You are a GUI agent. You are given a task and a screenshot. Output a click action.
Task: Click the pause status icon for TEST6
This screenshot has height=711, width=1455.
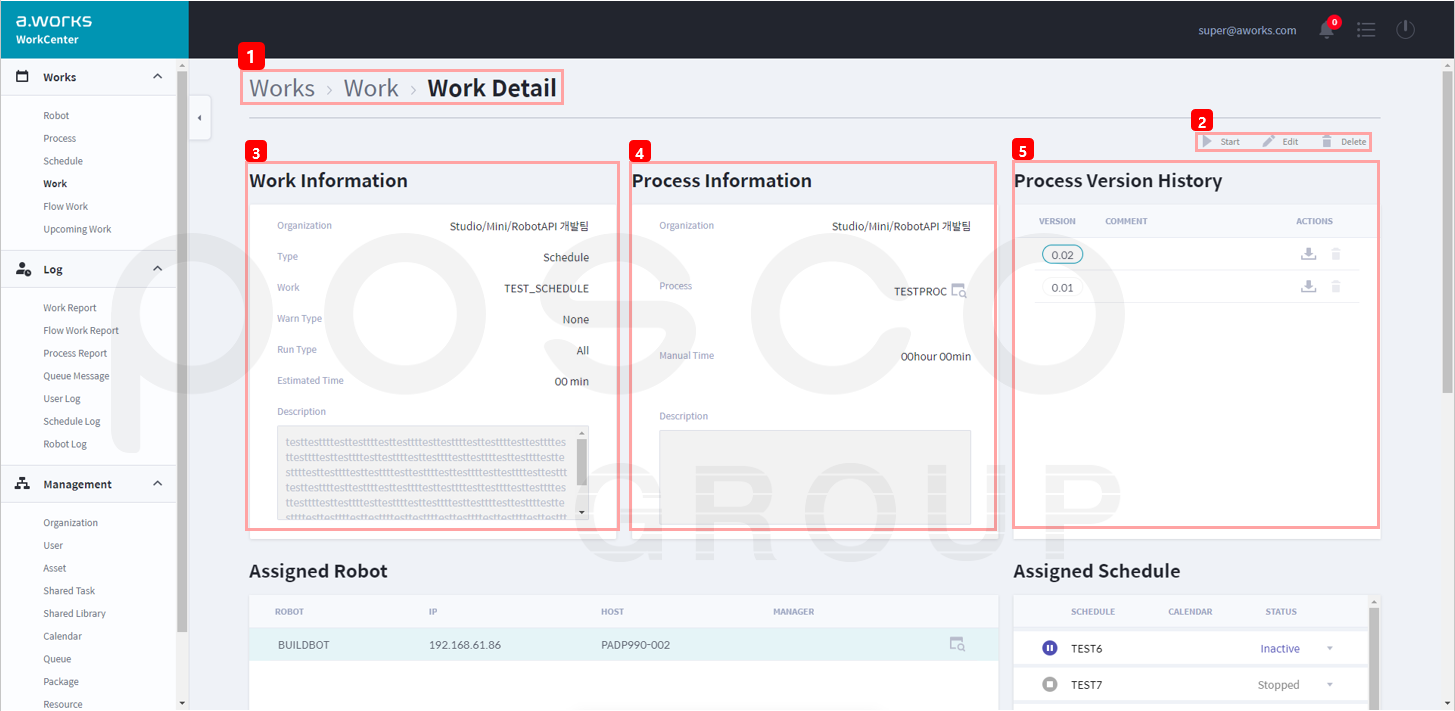[1050, 648]
